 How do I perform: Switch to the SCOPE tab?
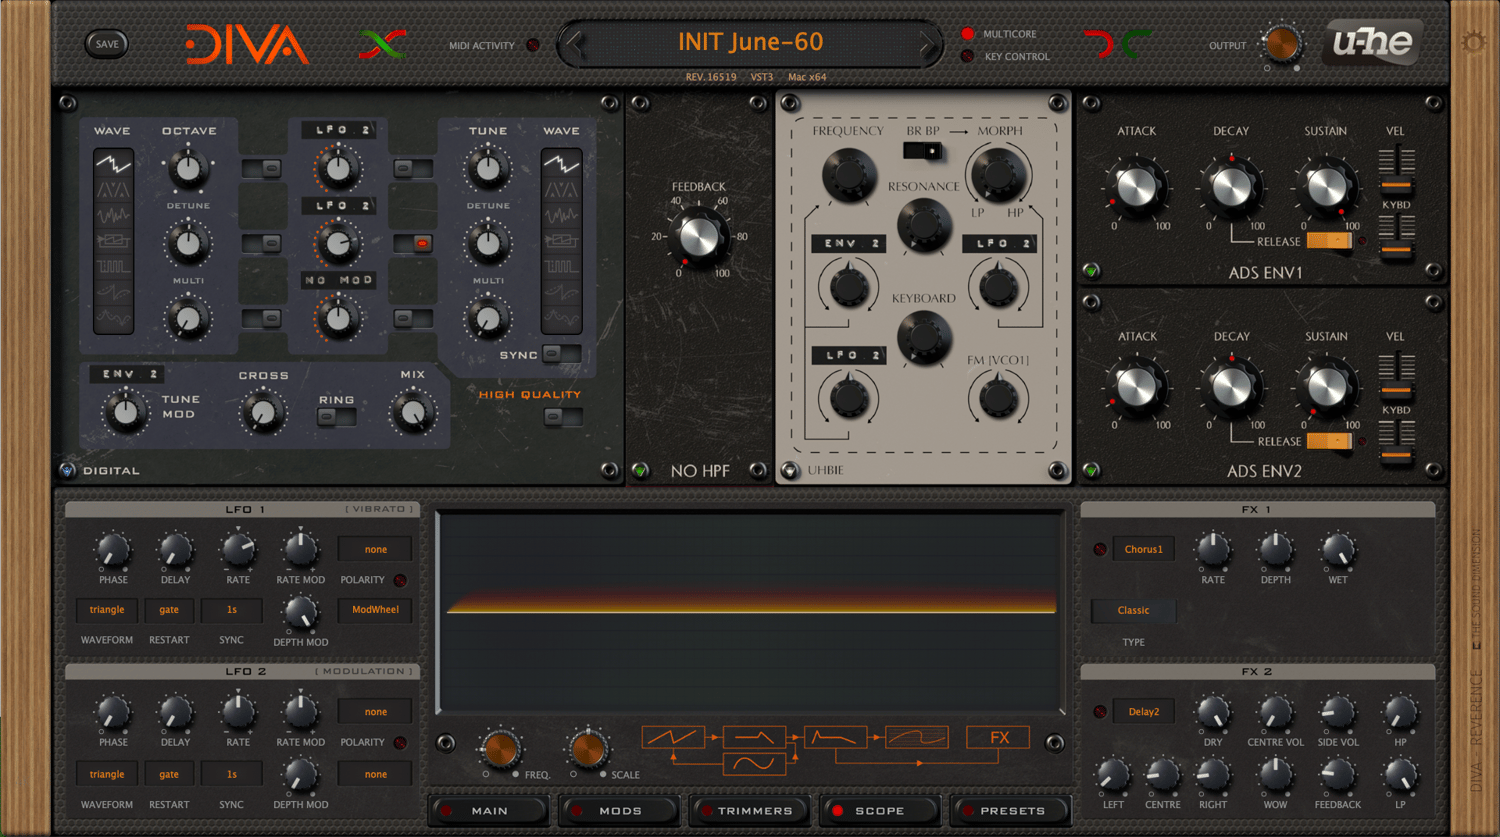[x=880, y=811]
